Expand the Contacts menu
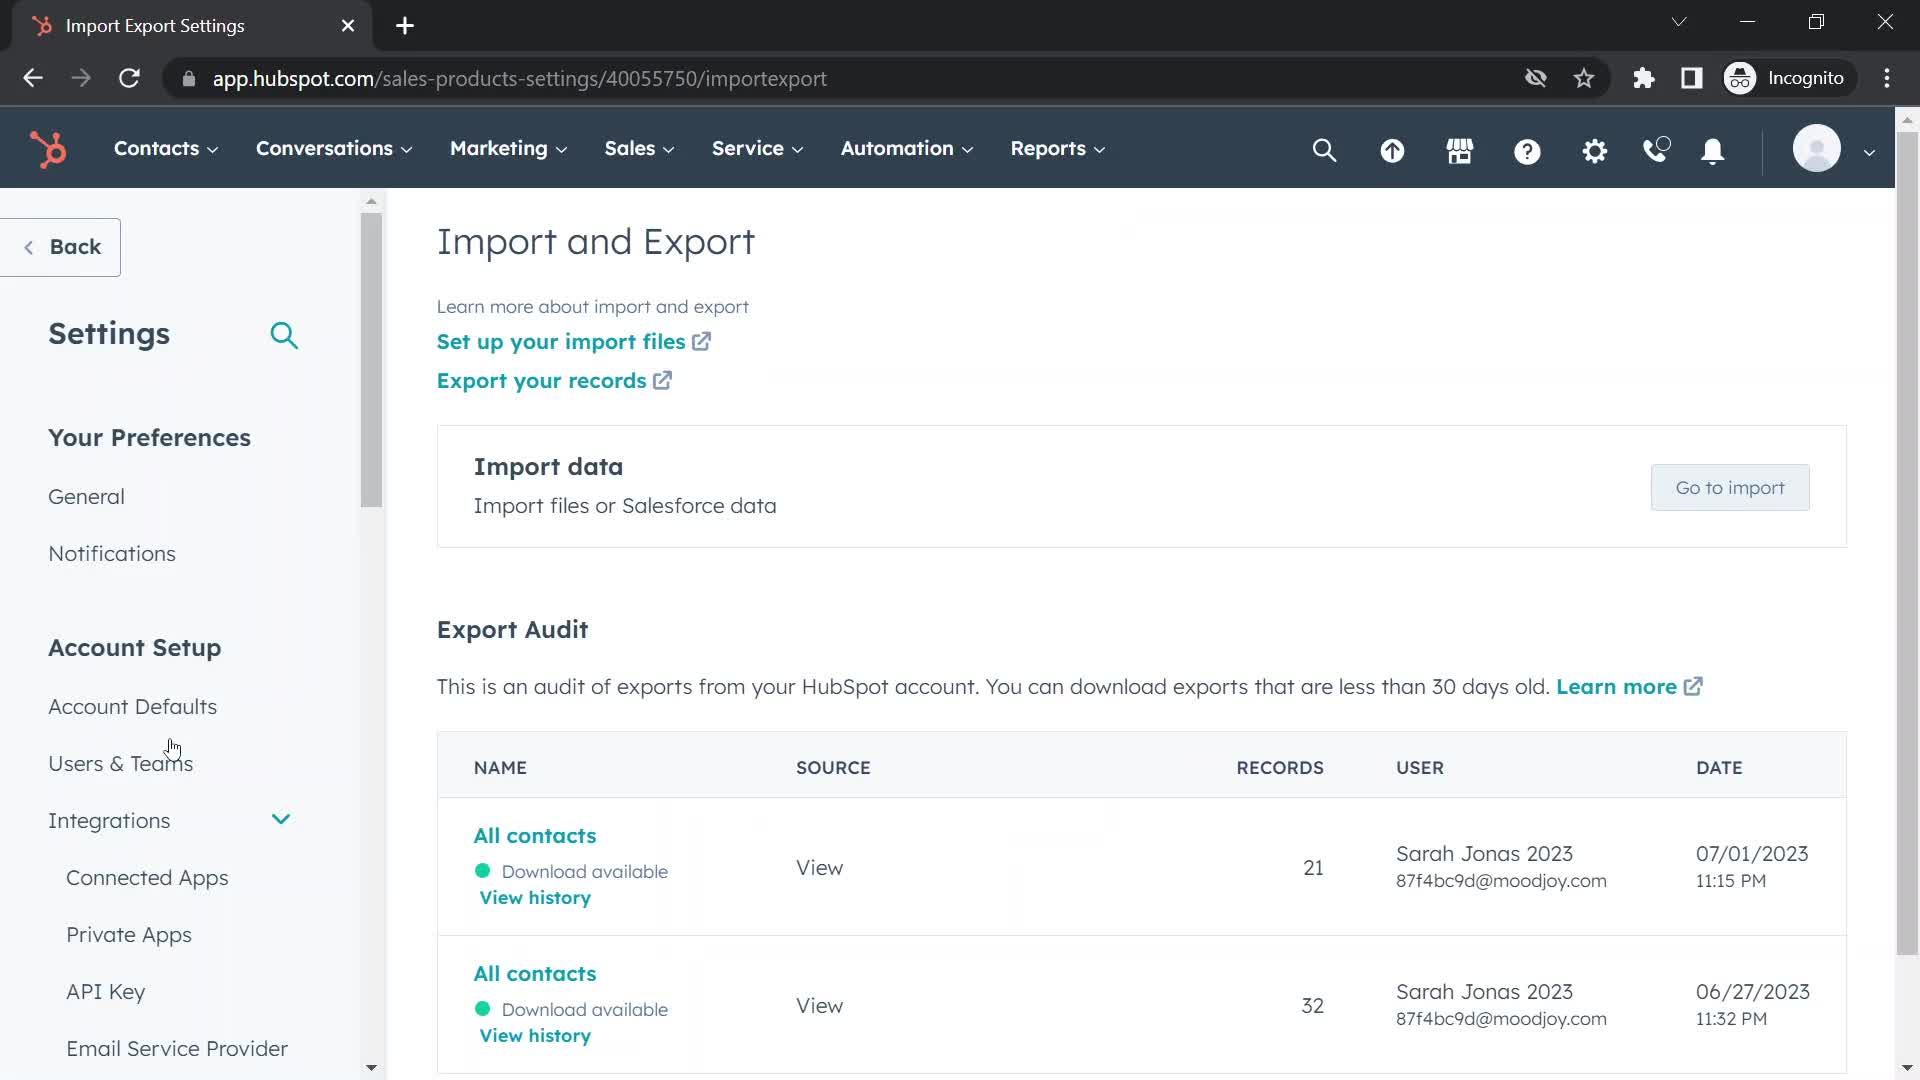The image size is (1920, 1080). point(165,149)
